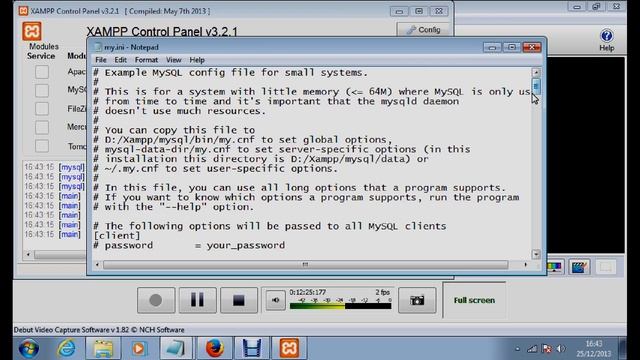
Task: Open Windows Explorer folder from taskbar
Action: [103, 349]
